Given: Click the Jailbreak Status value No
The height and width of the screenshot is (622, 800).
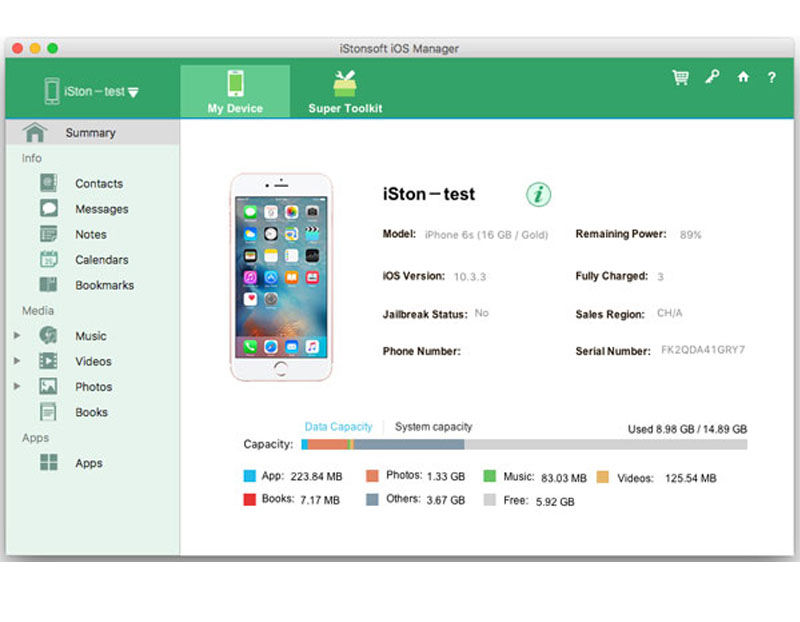Looking at the screenshot, I should click(x=481, y=313).
